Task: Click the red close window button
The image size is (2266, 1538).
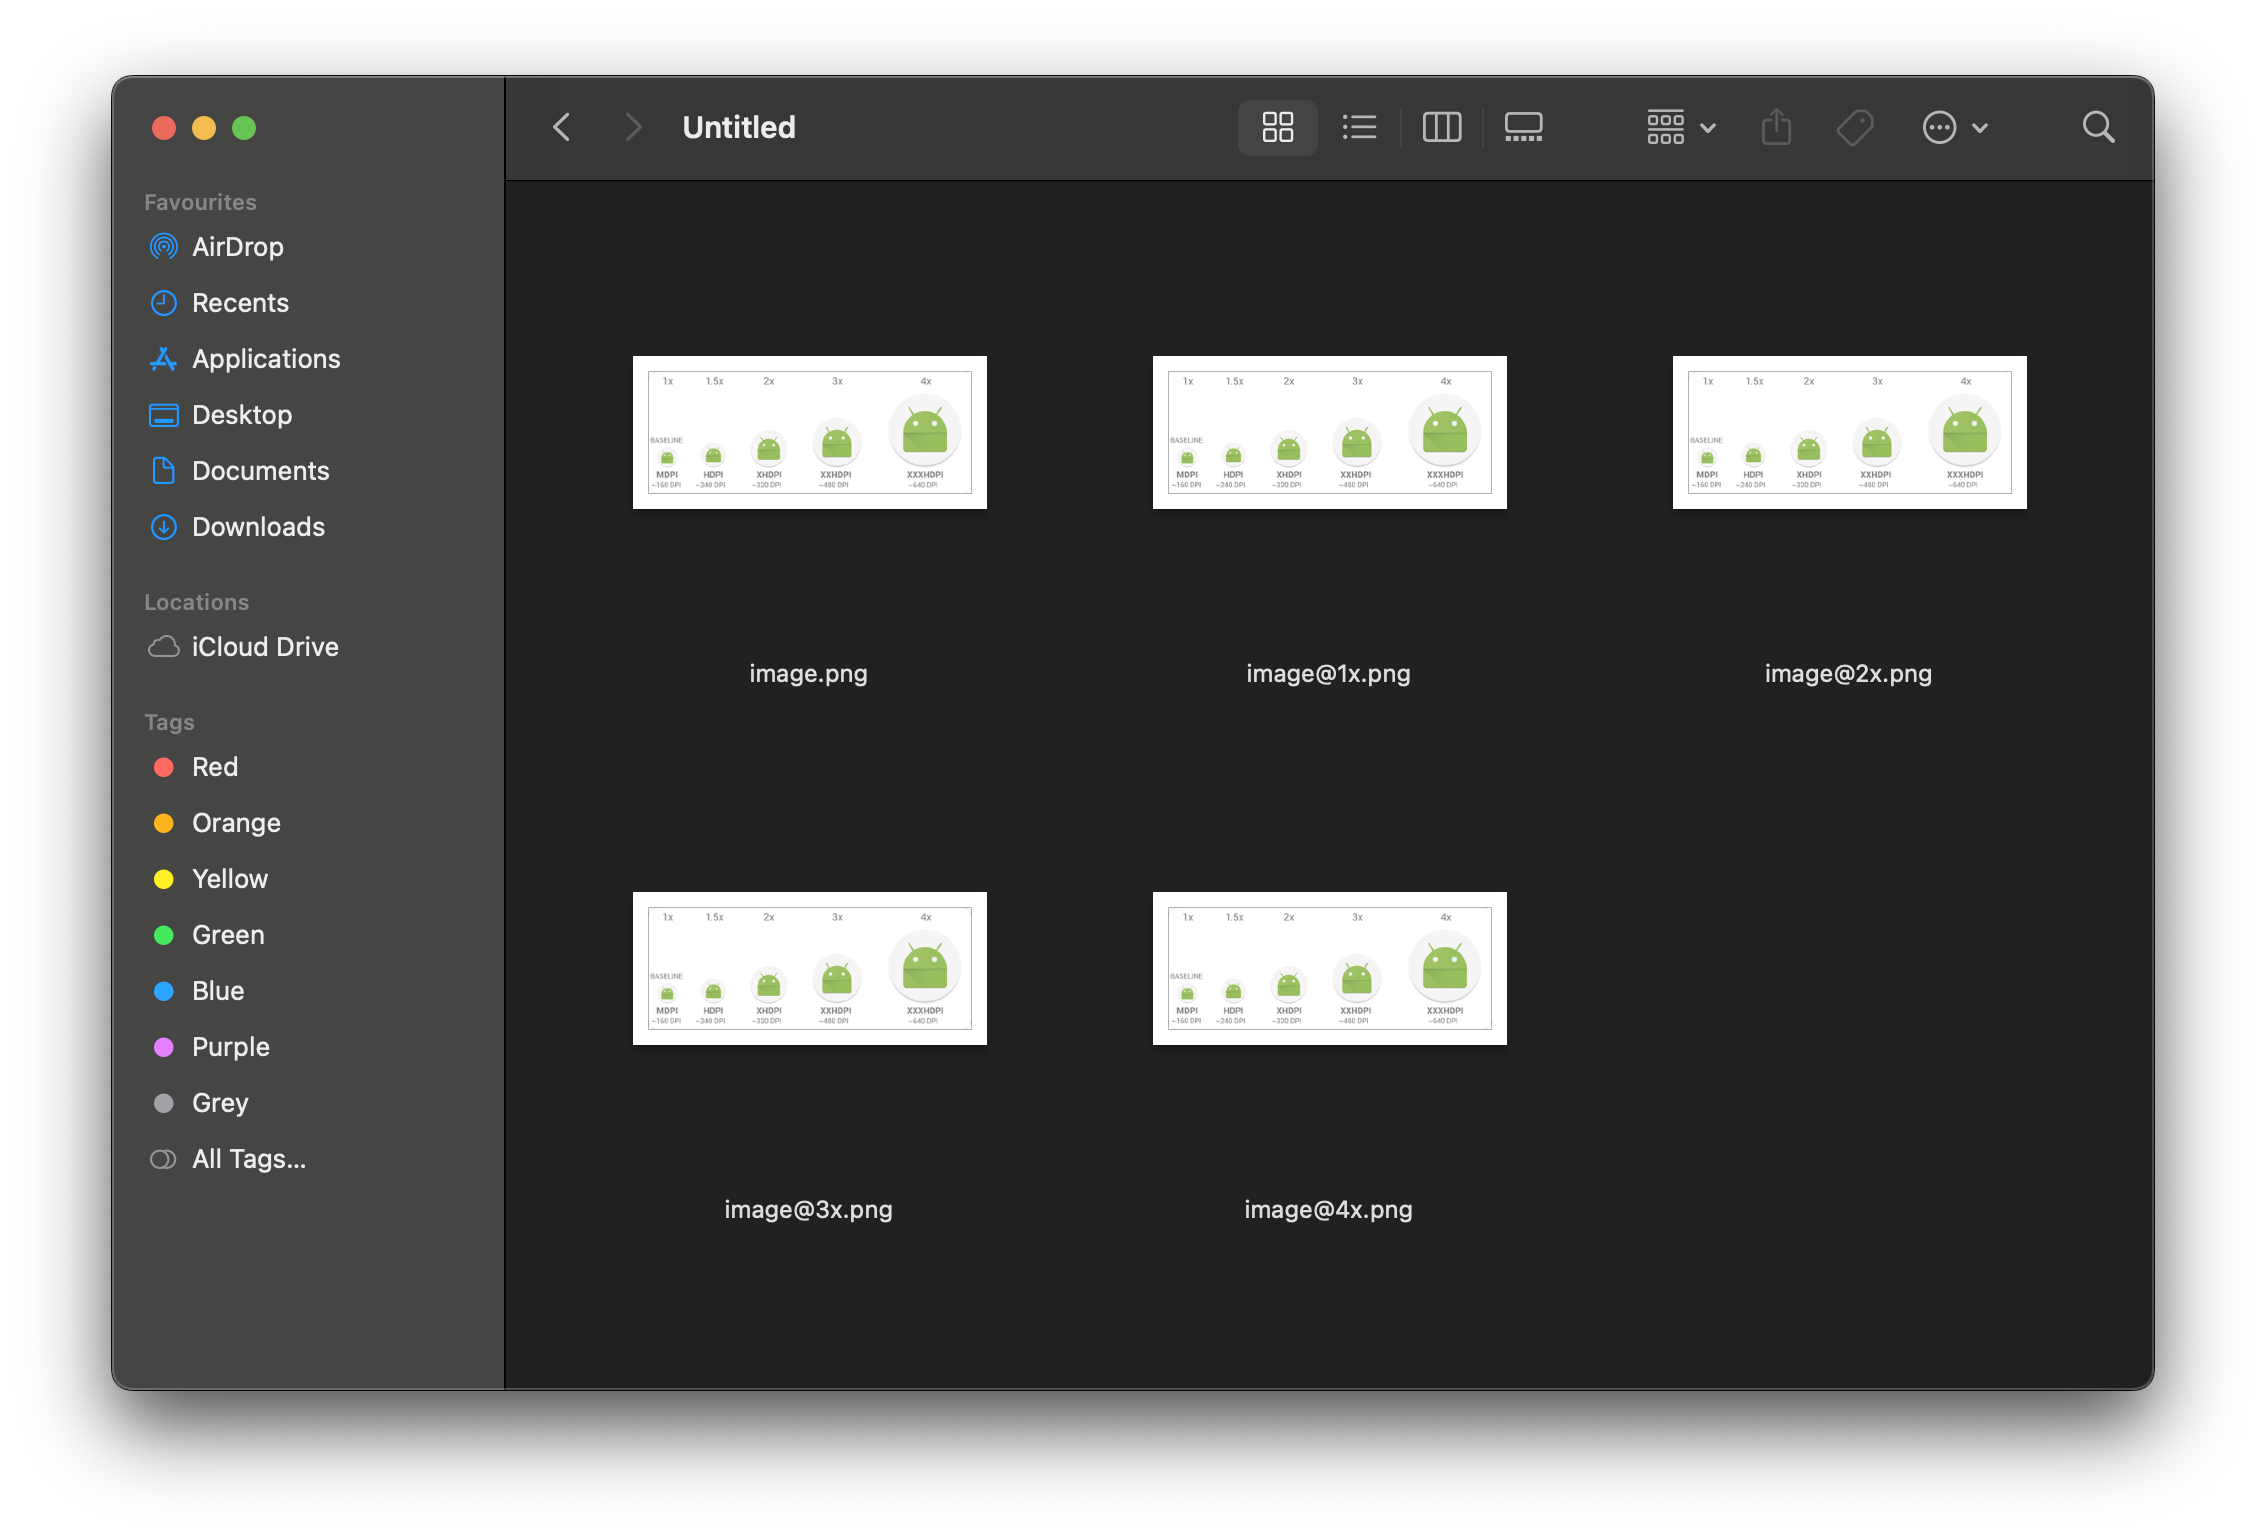Action: click(164, 128)
